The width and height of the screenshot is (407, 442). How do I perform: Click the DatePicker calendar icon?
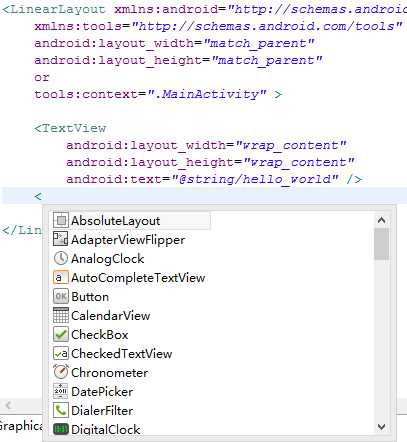coord(61,391)
